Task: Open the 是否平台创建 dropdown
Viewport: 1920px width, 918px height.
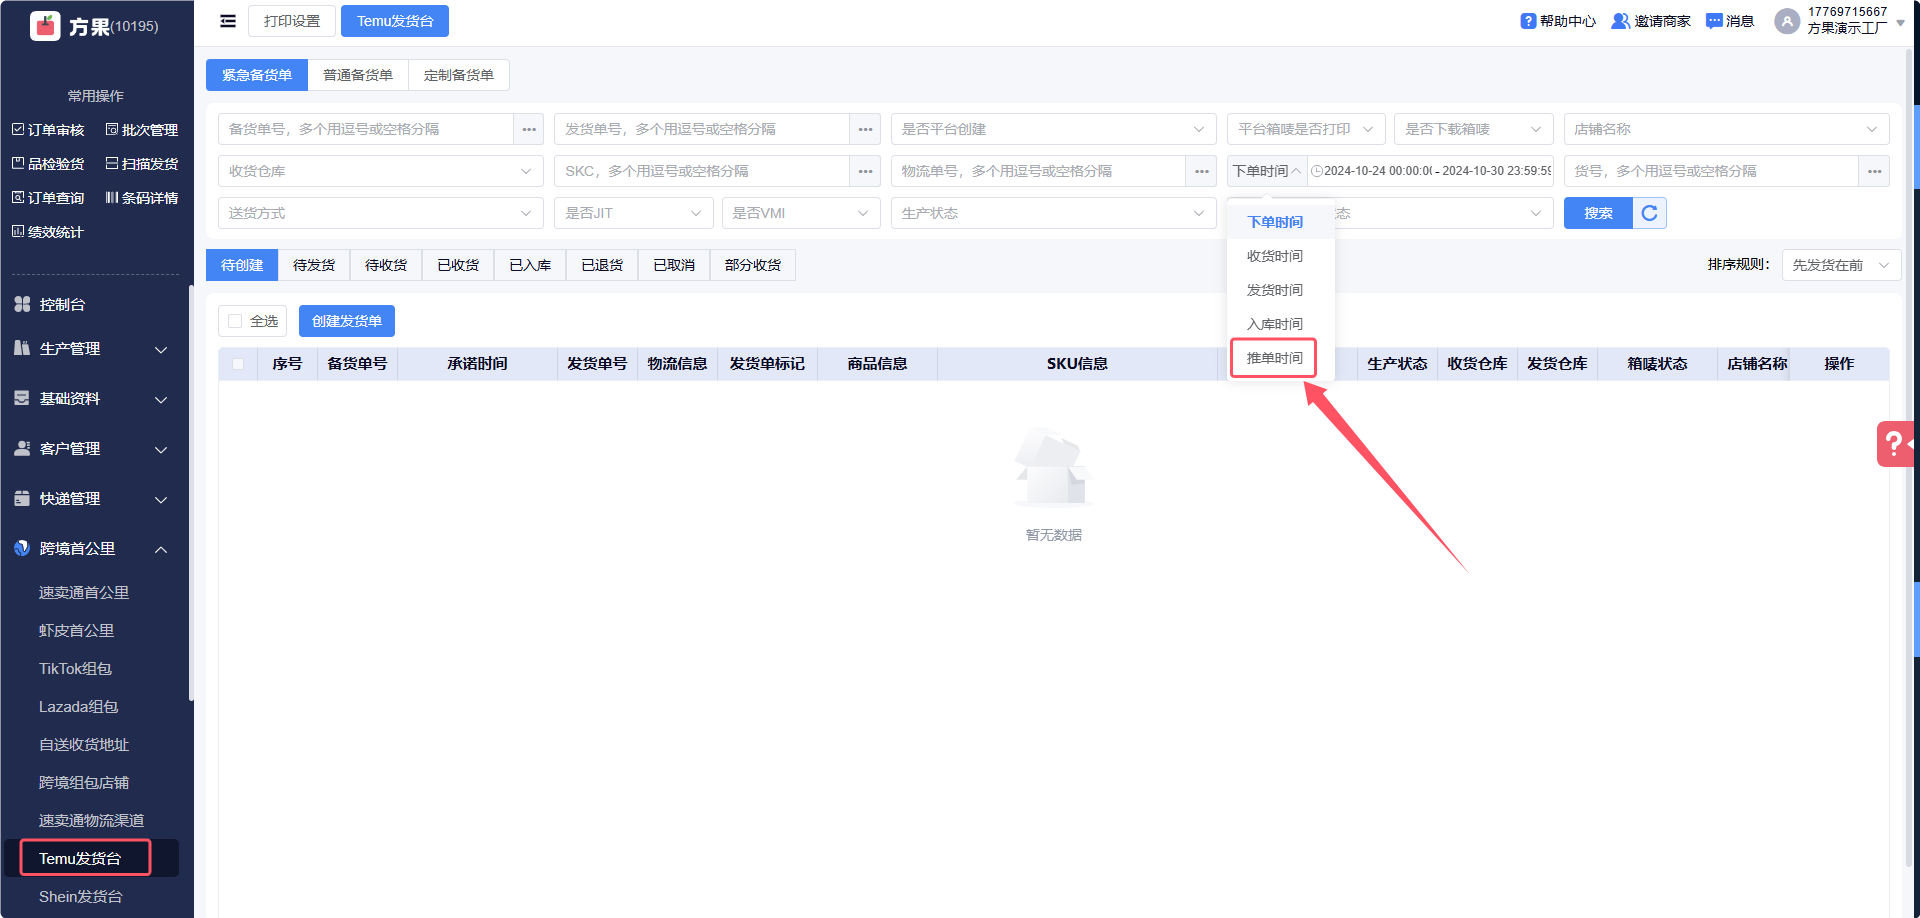Action: [x=1053, y=129]
